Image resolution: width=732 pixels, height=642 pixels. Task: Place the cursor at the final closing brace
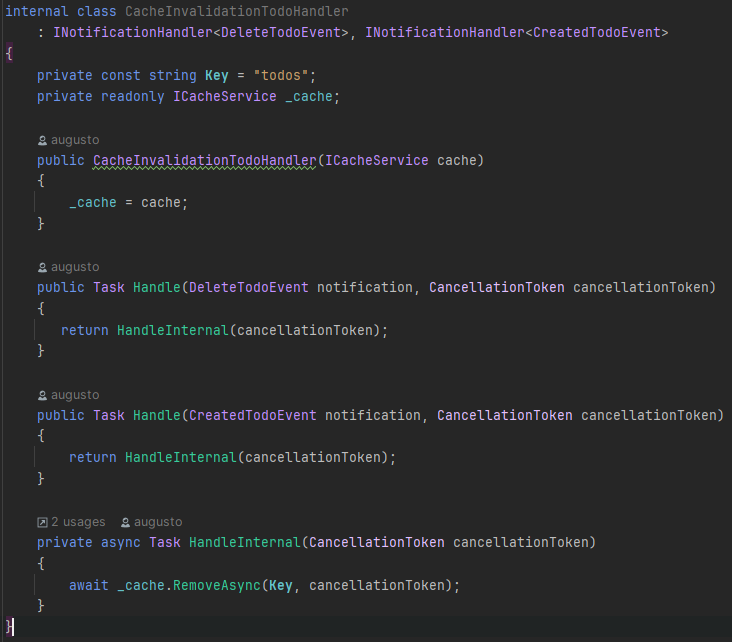[9, 627]
